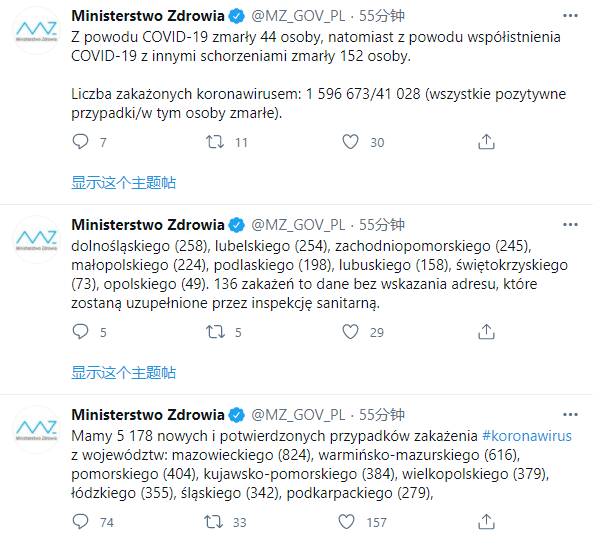
Task: Reply to the tweet with 74 comments
Action: 80,522
